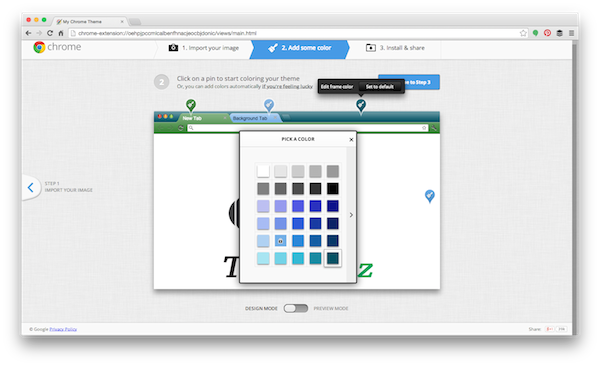Go back in the browser
Viewport: 600px width, 366px height.
pyautogui.click(x=28, y=33)
